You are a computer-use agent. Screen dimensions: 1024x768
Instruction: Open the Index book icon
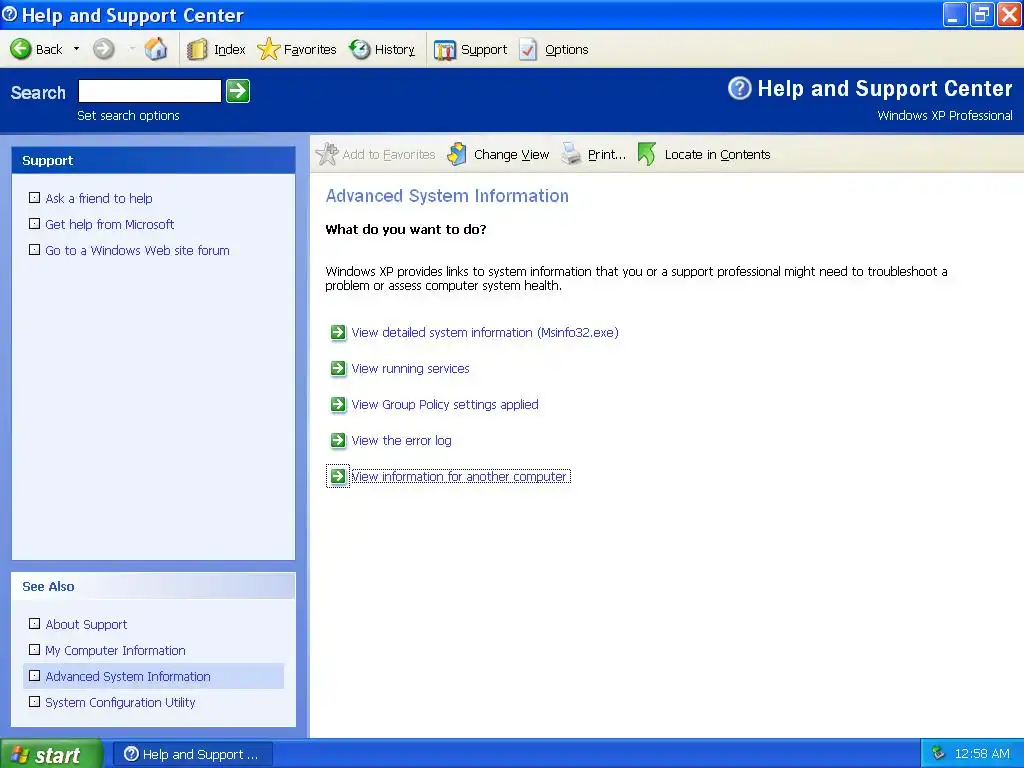pos(197,50)
